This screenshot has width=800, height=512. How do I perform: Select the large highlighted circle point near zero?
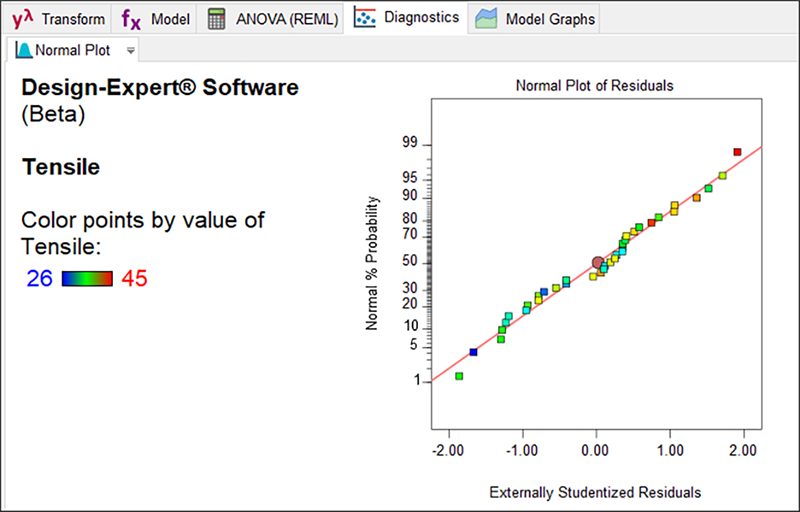(598, 263)
